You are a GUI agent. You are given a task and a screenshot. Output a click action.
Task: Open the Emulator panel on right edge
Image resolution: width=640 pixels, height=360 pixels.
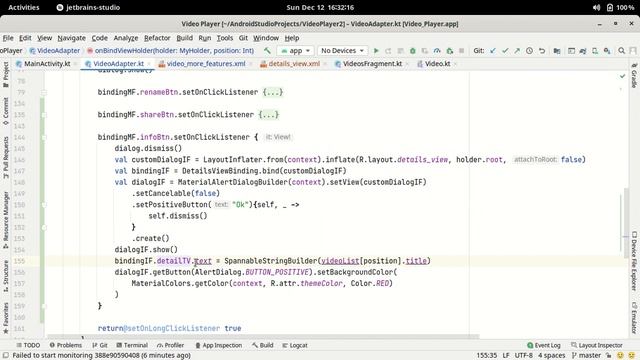point(634,318)
